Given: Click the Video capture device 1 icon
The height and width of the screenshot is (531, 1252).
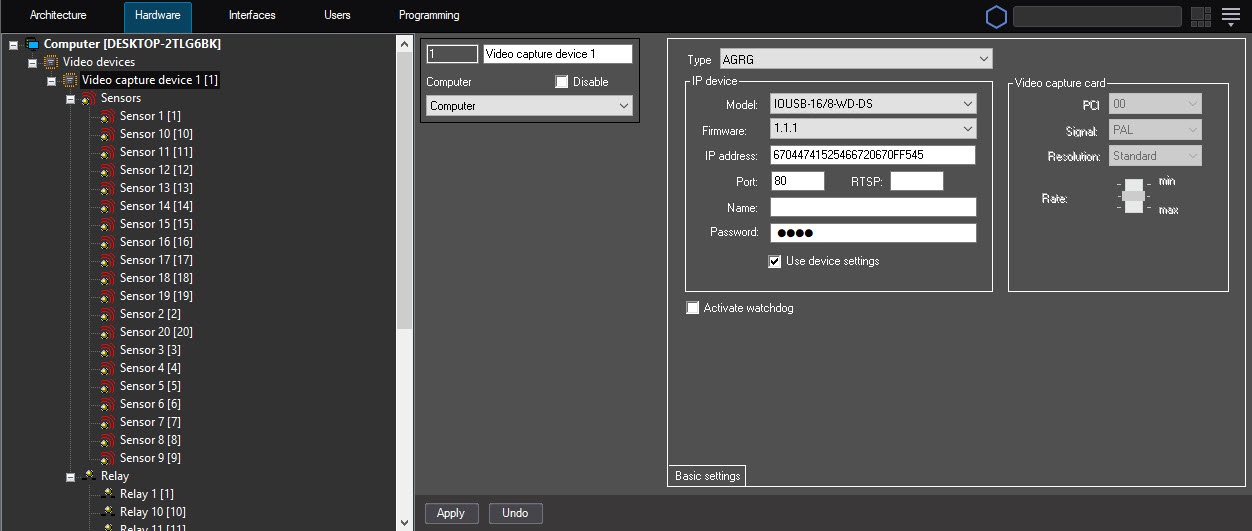Looking at the screenshot, I should click(70, 80).
